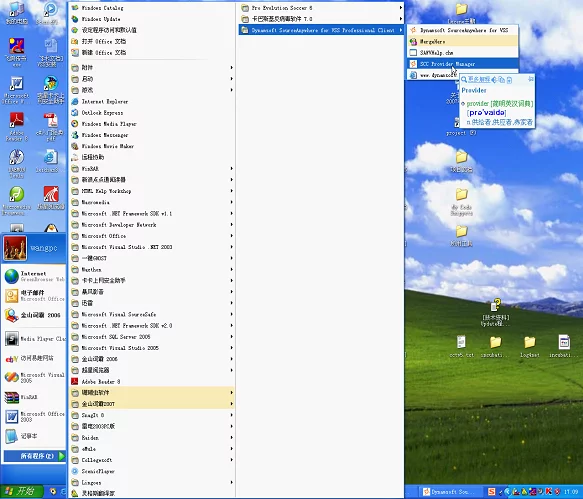
Task: Click the e-mail Microsoft Office icon in Start menu
Action: (x=12, y=296)
